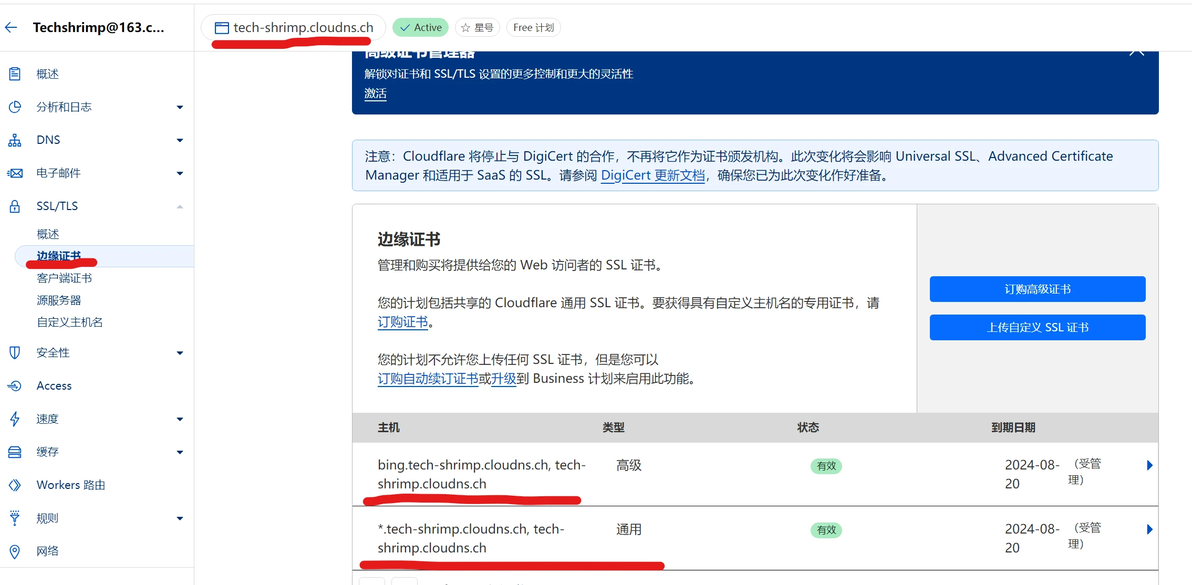Viewport: 1192px width, 585px height.
Task: Click the 状态 column header
Action: (808, 428)
